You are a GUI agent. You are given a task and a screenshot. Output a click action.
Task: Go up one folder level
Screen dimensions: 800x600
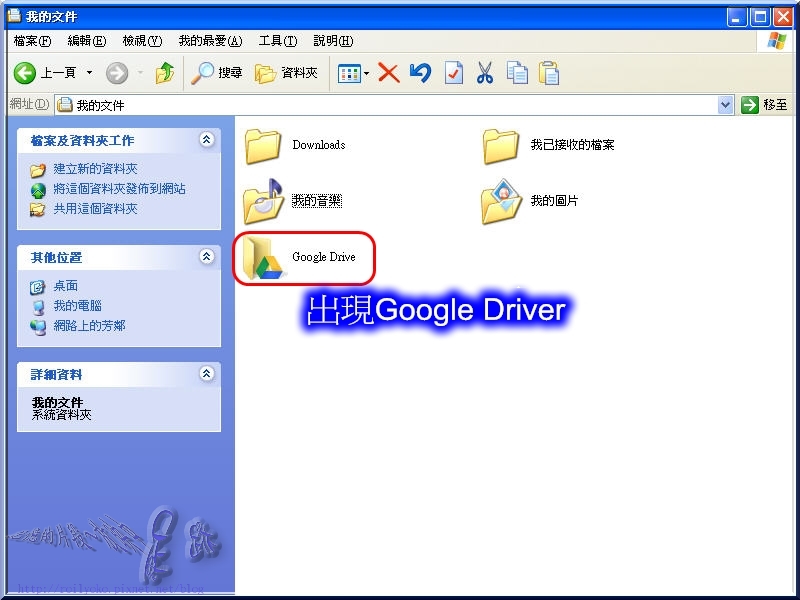(x=165, y=73)
